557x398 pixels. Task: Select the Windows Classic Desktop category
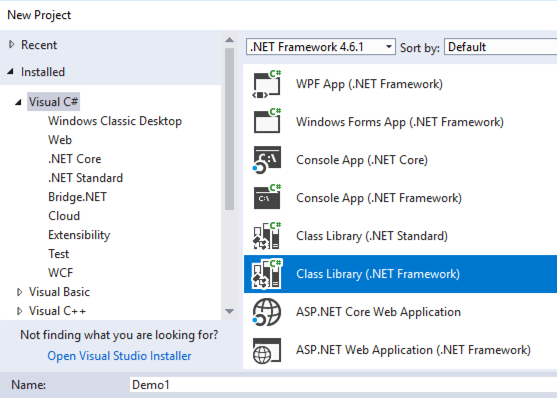click(115, 121)
